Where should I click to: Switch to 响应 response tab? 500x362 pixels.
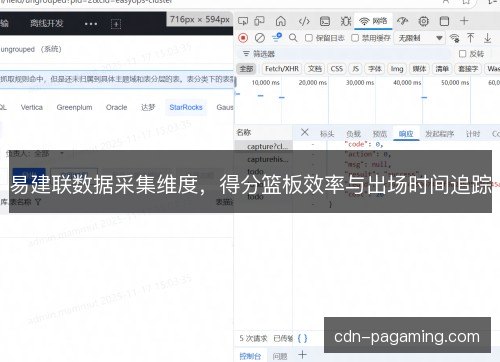pyautogui.click(x=406, y=134)
